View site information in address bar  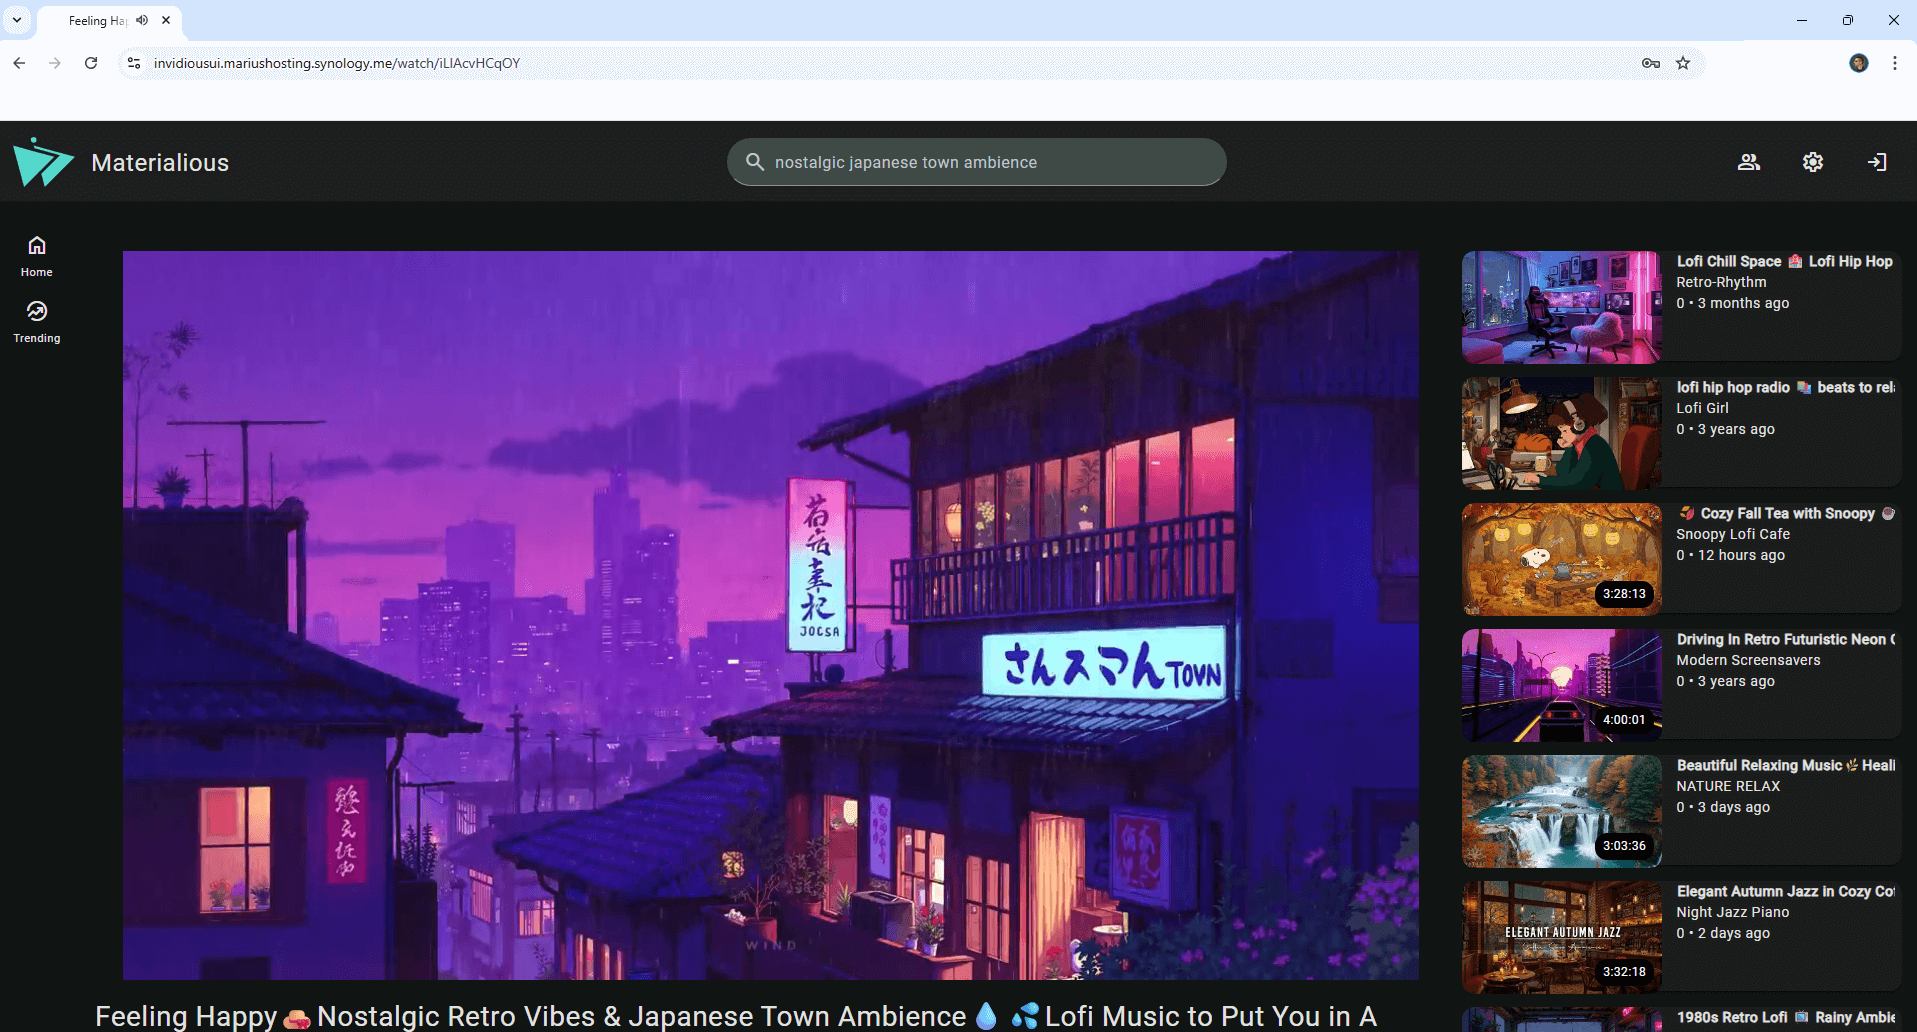(x=133, y=63)
